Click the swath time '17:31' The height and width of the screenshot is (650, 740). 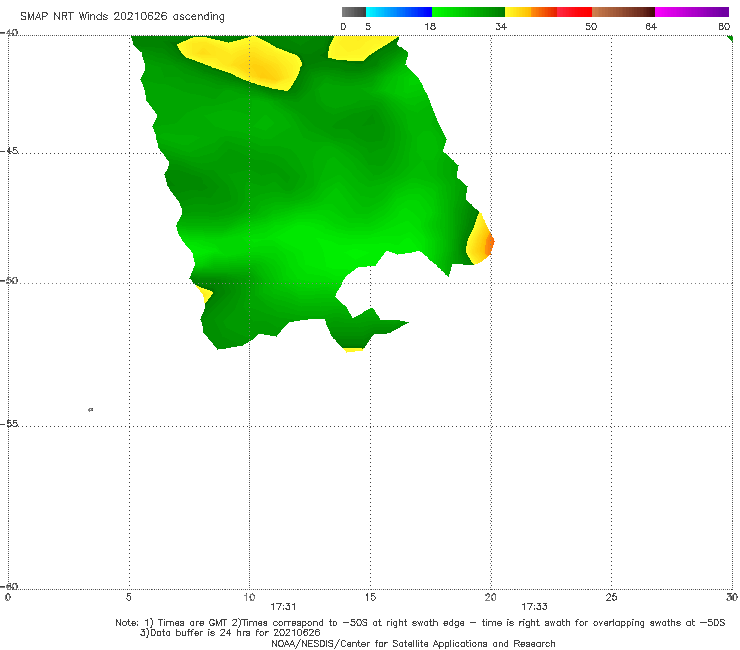[283, 607]
